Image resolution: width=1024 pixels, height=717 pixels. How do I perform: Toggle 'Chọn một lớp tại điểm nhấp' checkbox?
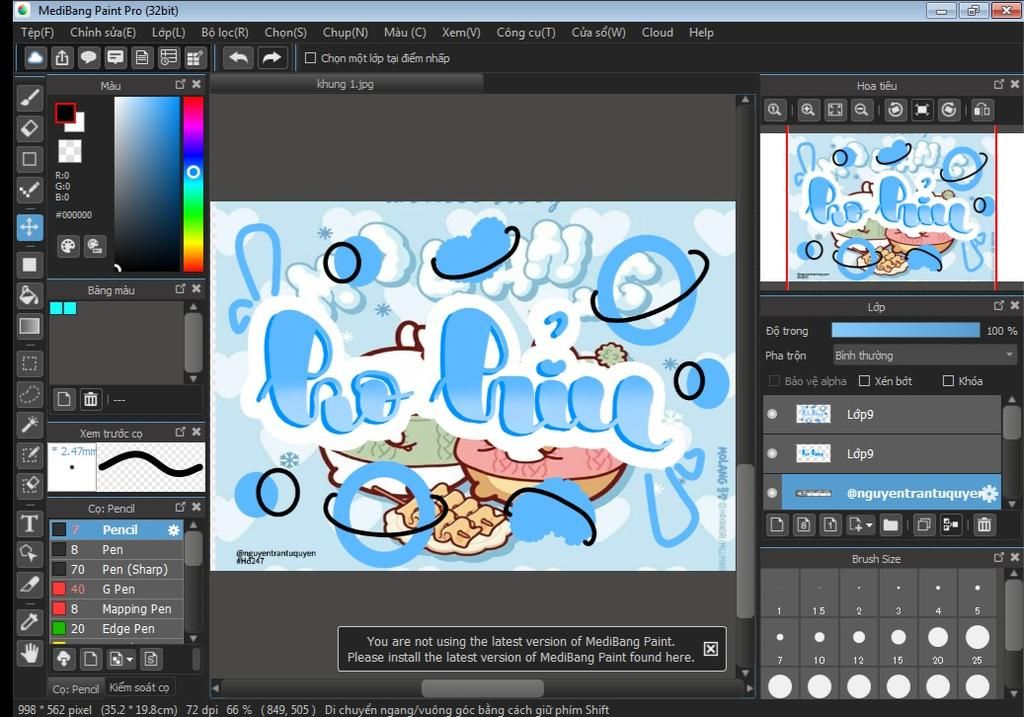tap(311, 58)
